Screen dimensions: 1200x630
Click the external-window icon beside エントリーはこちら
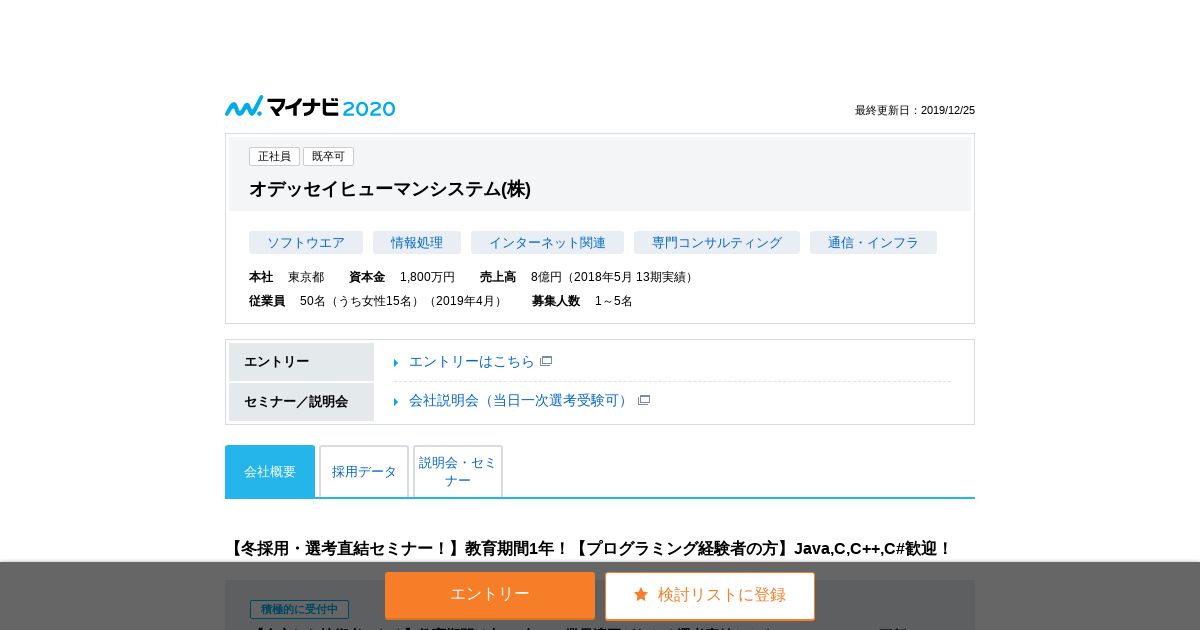point(546,361)
